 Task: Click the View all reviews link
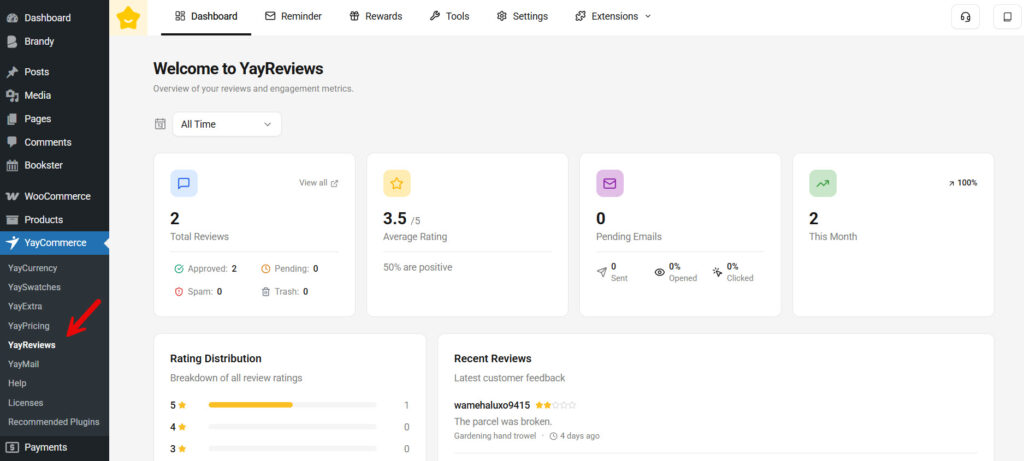pos(319,183)
